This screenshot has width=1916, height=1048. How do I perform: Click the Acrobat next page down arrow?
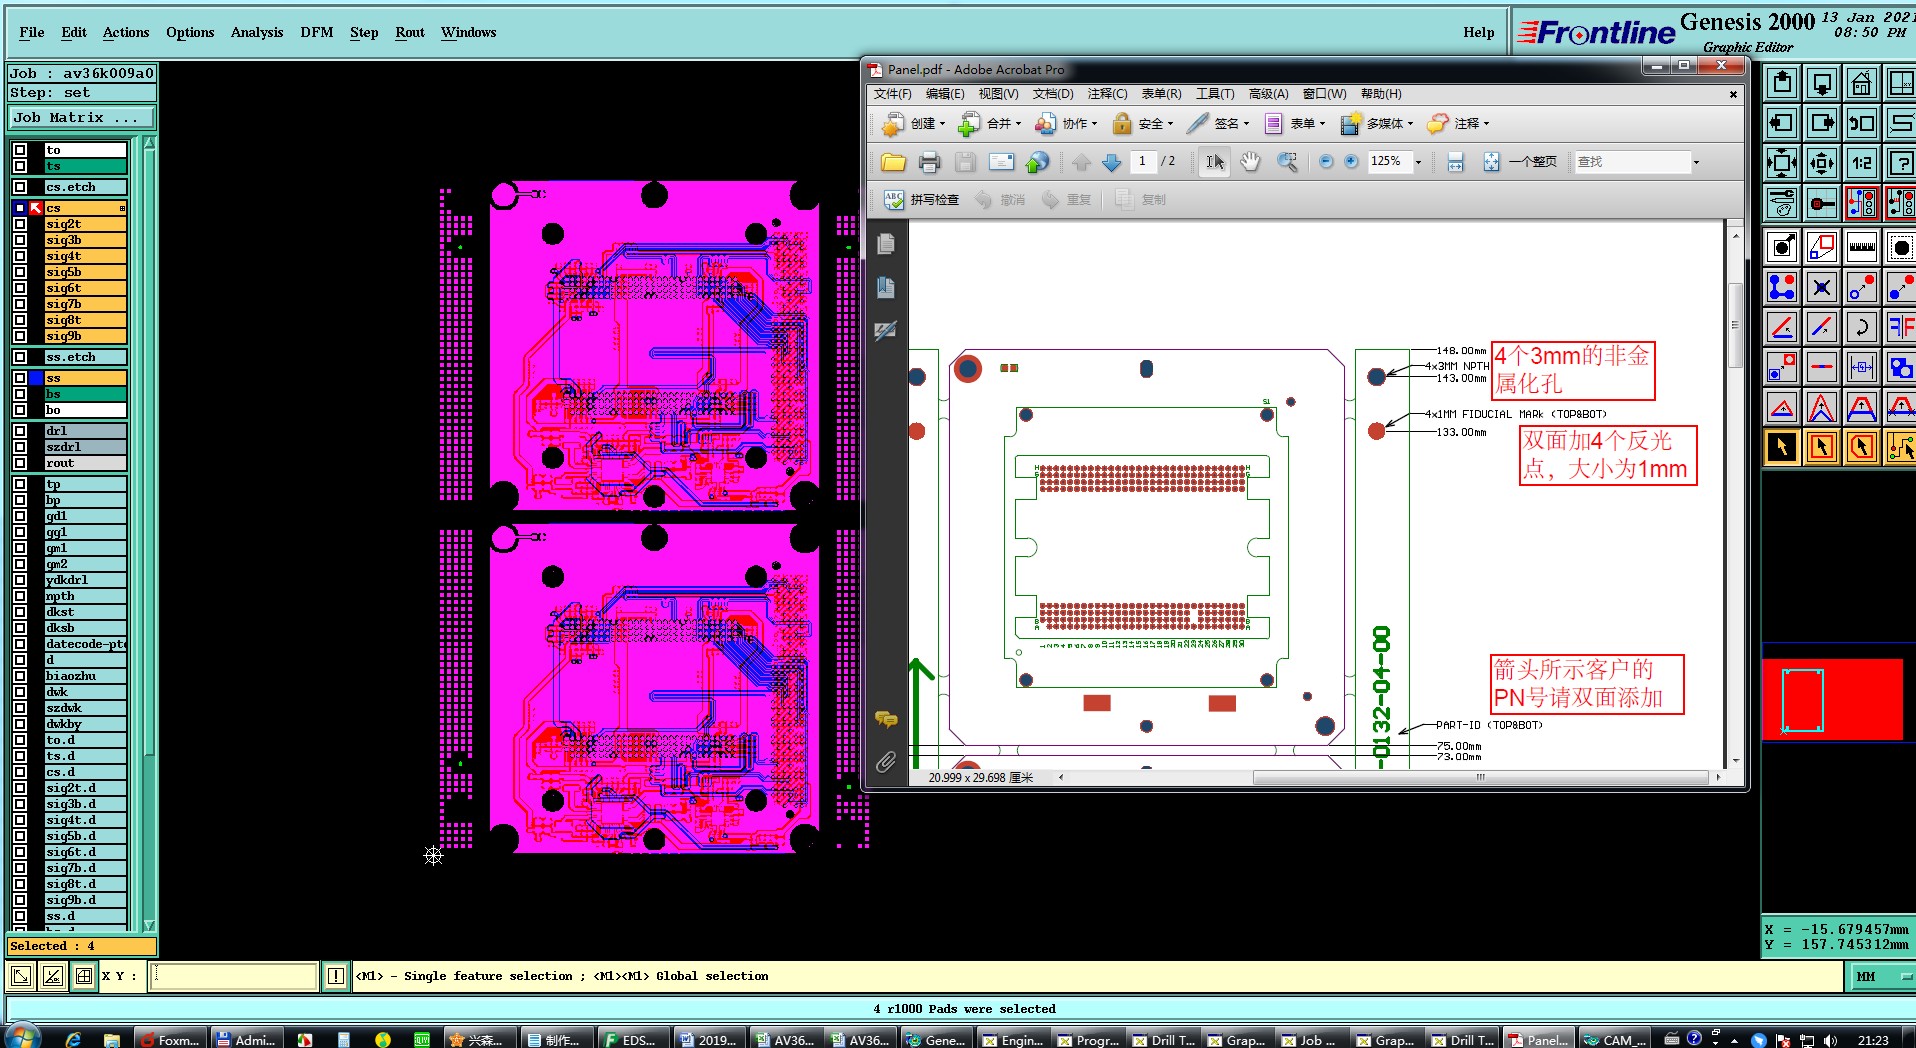pos(1111,162)
